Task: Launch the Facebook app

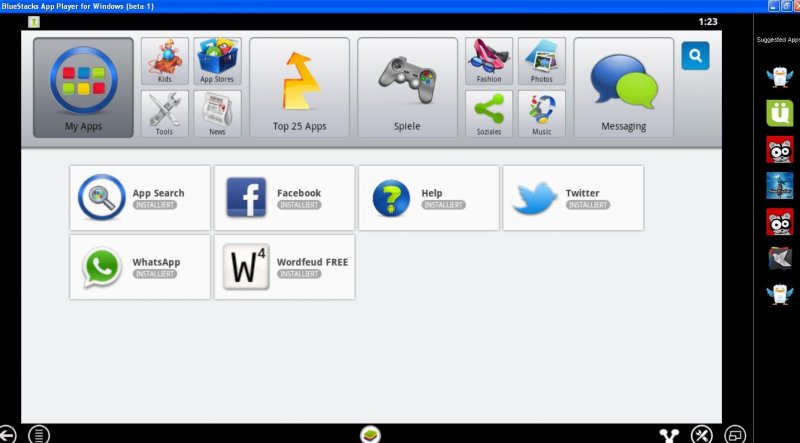Action: (x=284, y=198)
